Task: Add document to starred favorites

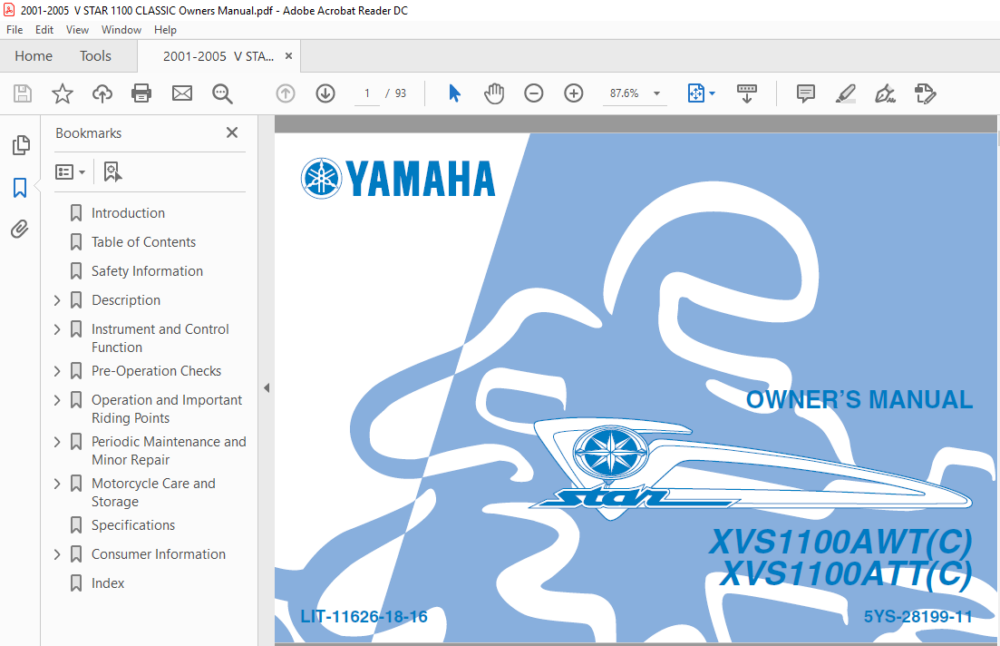Action: click(62, 94)
